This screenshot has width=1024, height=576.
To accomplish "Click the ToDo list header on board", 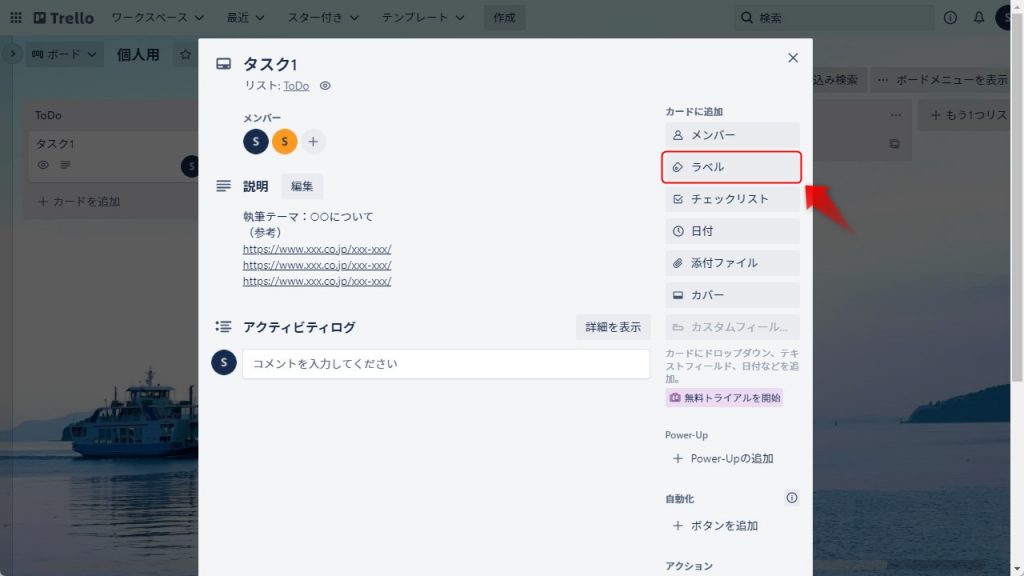I will 48,115.
